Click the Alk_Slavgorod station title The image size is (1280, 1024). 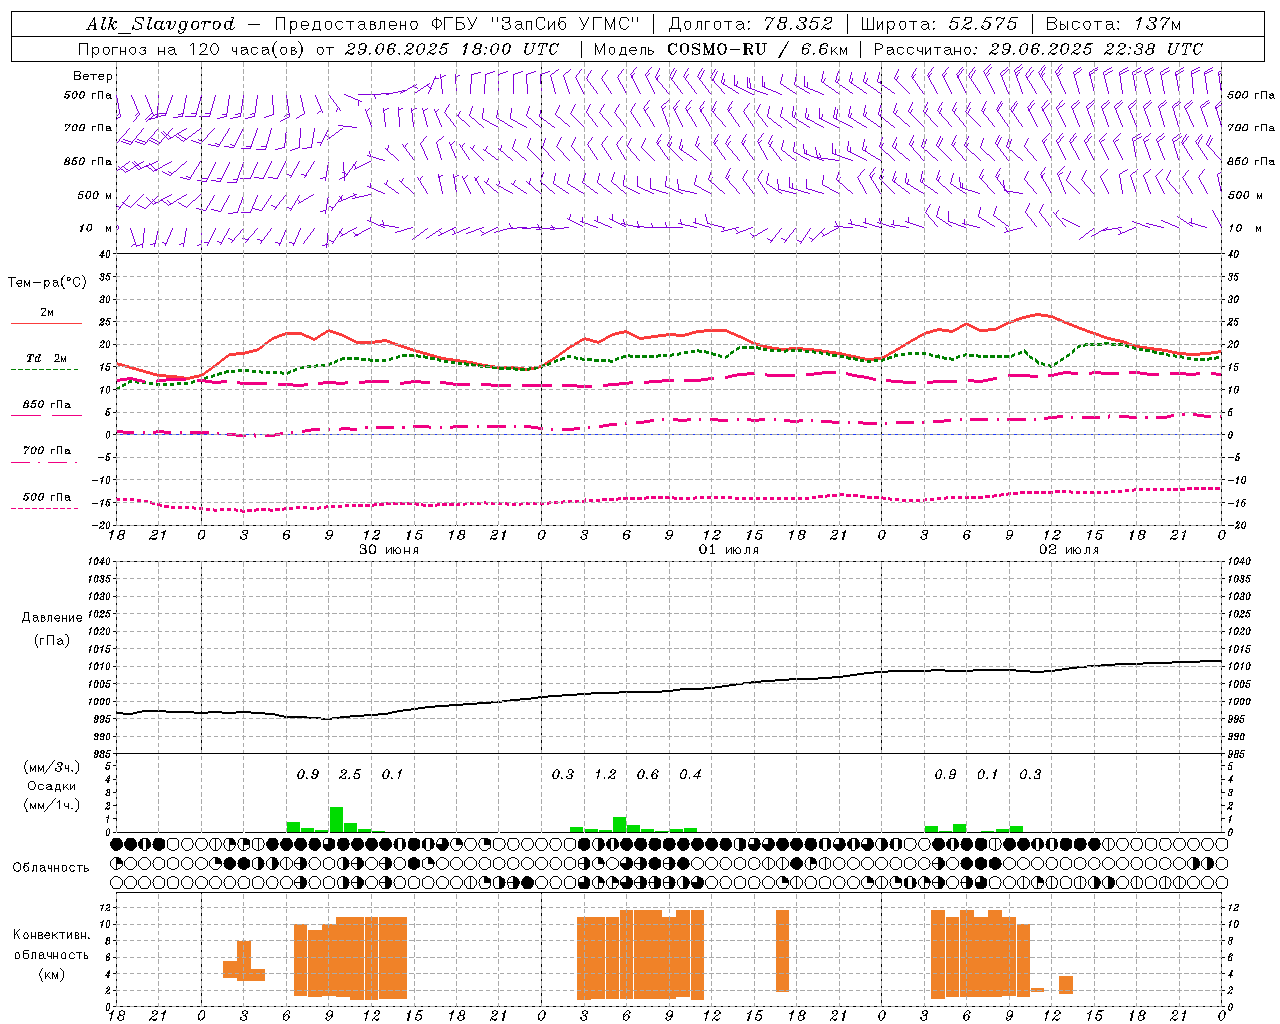click(x=161, y=24)
